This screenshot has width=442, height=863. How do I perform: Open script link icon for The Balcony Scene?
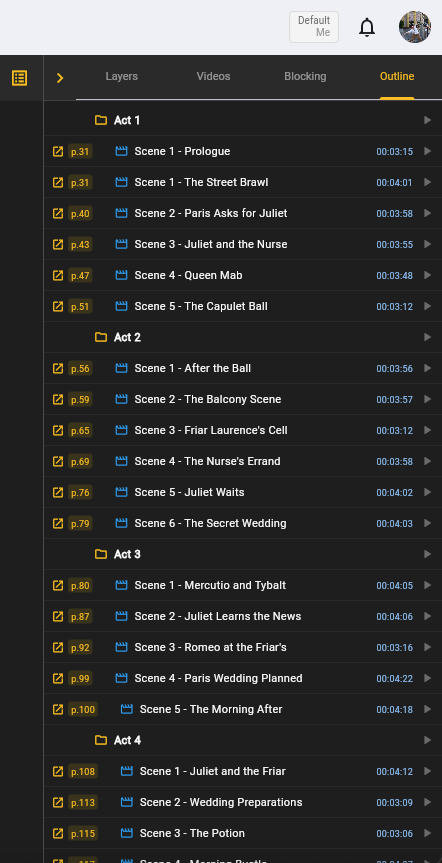(x=58, y=399)
